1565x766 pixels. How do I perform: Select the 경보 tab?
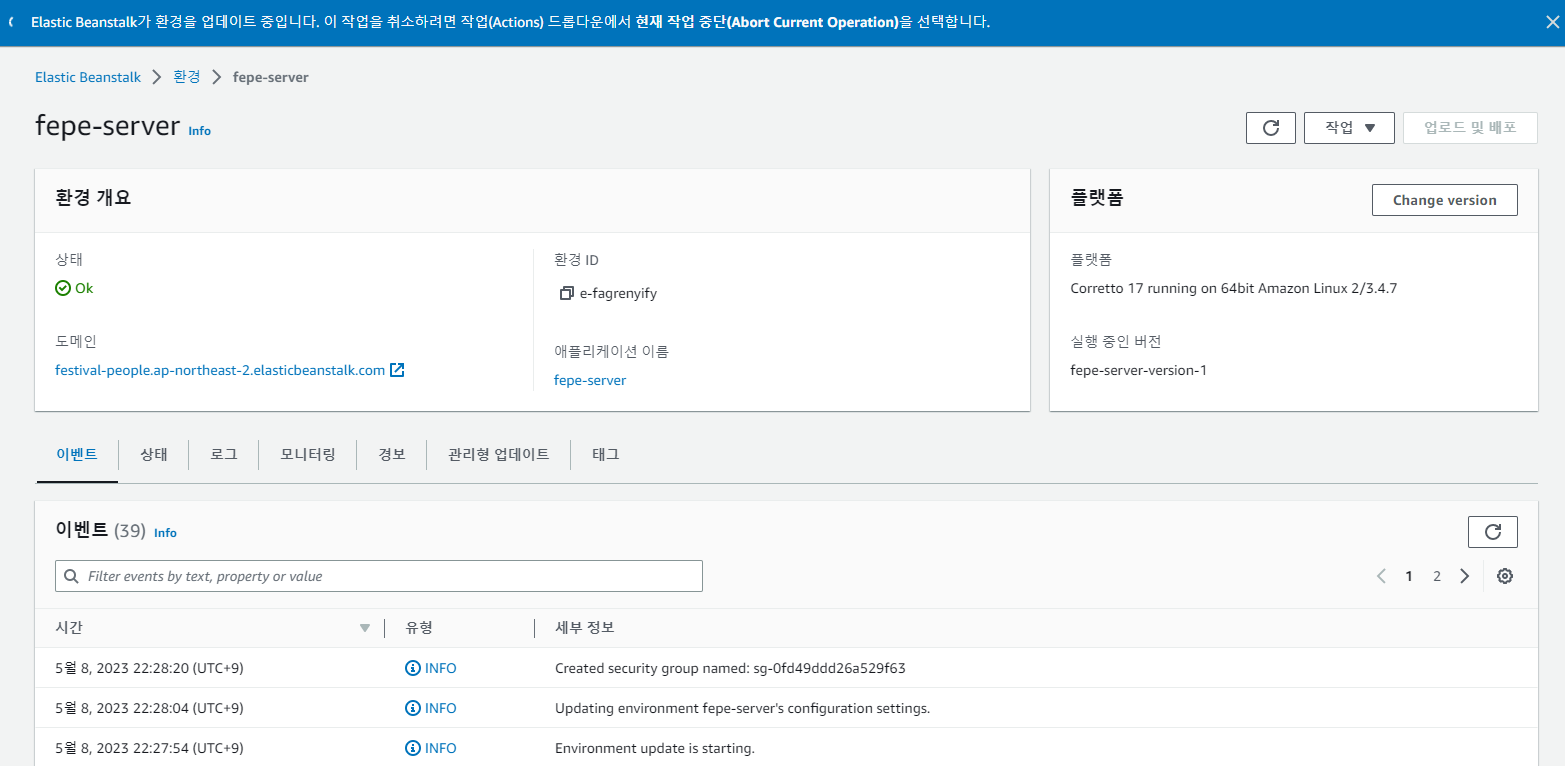pos(392,454)
